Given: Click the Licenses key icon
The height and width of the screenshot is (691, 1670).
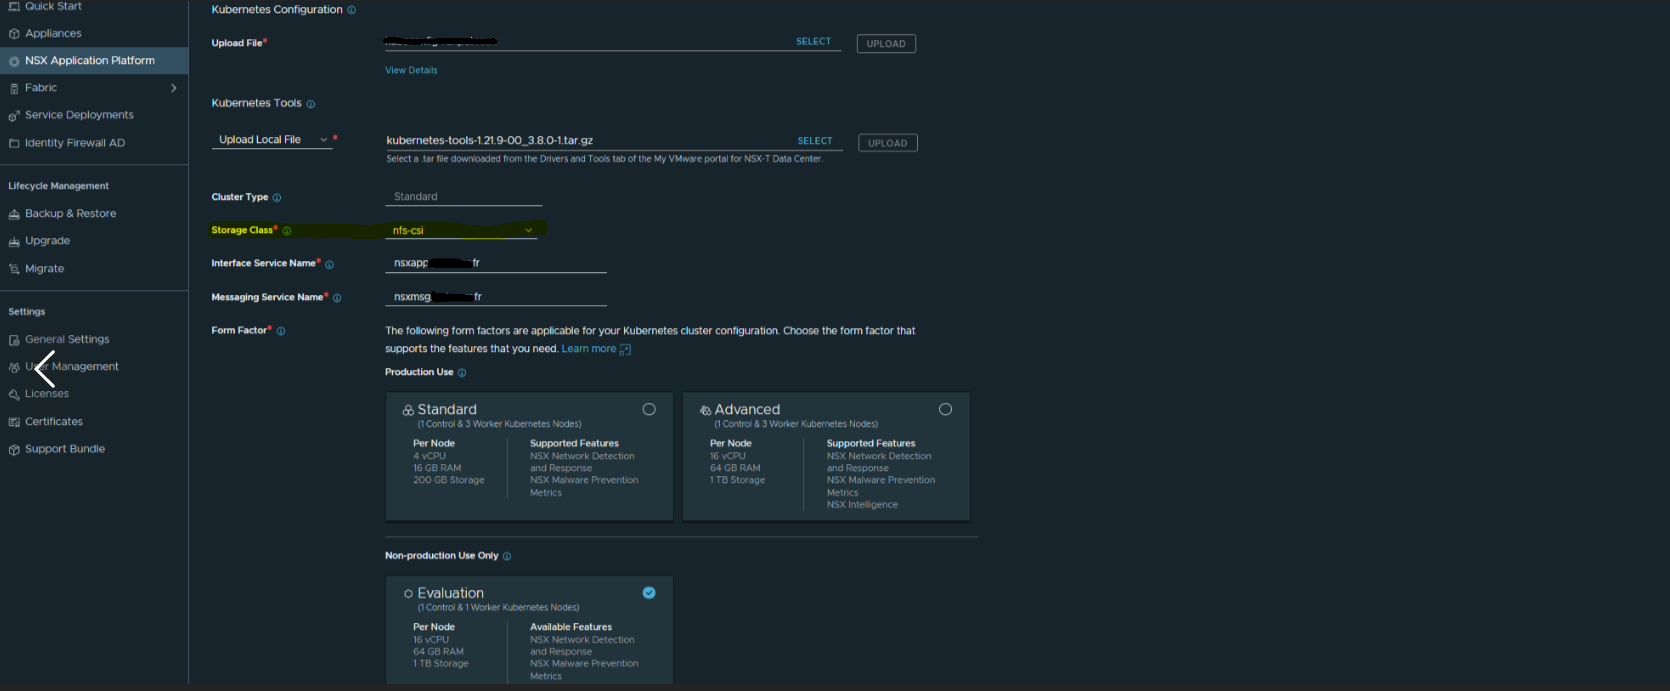Looking at the screenshot, I should click(14, 395).
